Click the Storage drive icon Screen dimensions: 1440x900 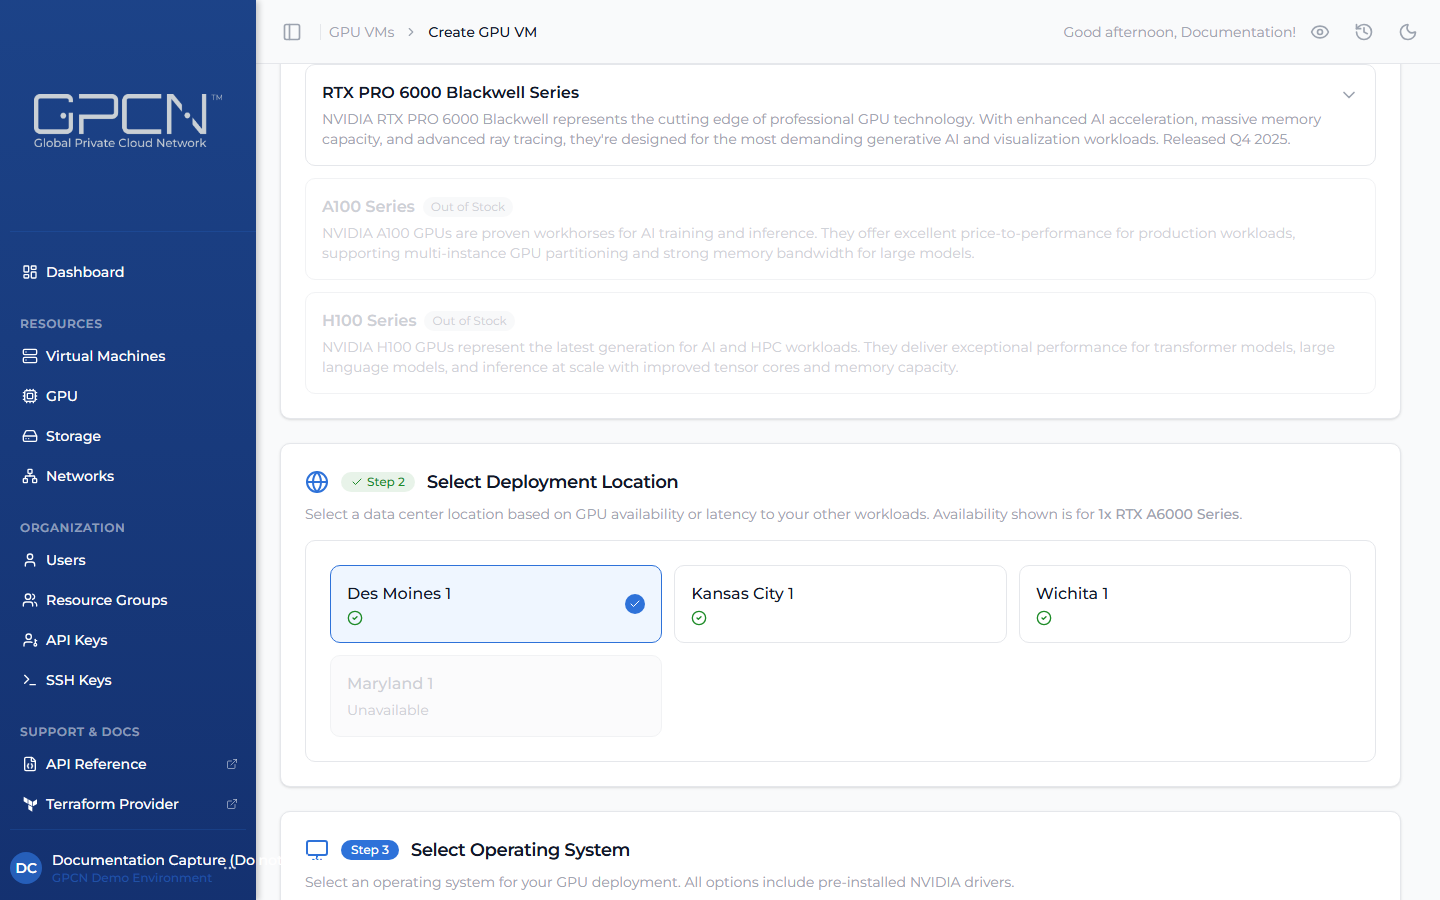coord(30,436)
